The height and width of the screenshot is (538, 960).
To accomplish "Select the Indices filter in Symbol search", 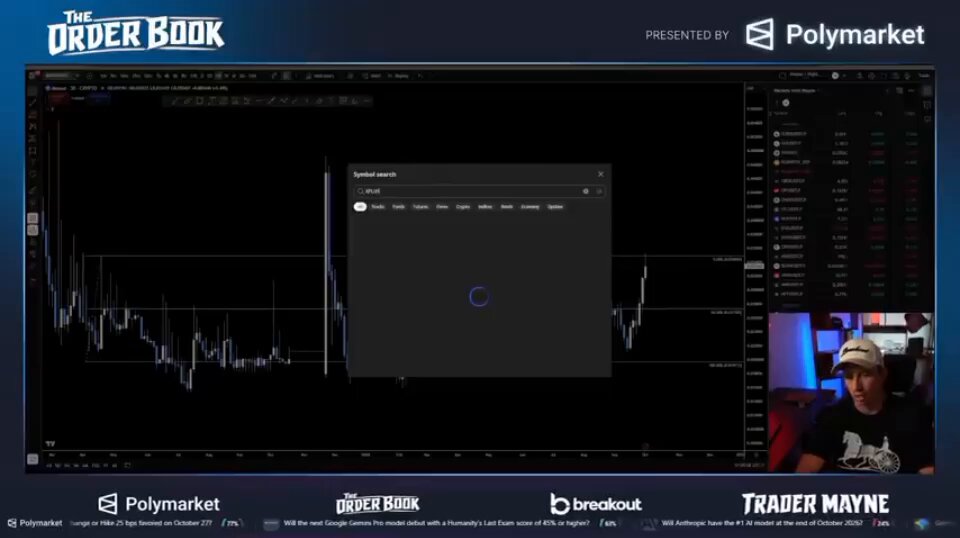I will click(485, 207).
